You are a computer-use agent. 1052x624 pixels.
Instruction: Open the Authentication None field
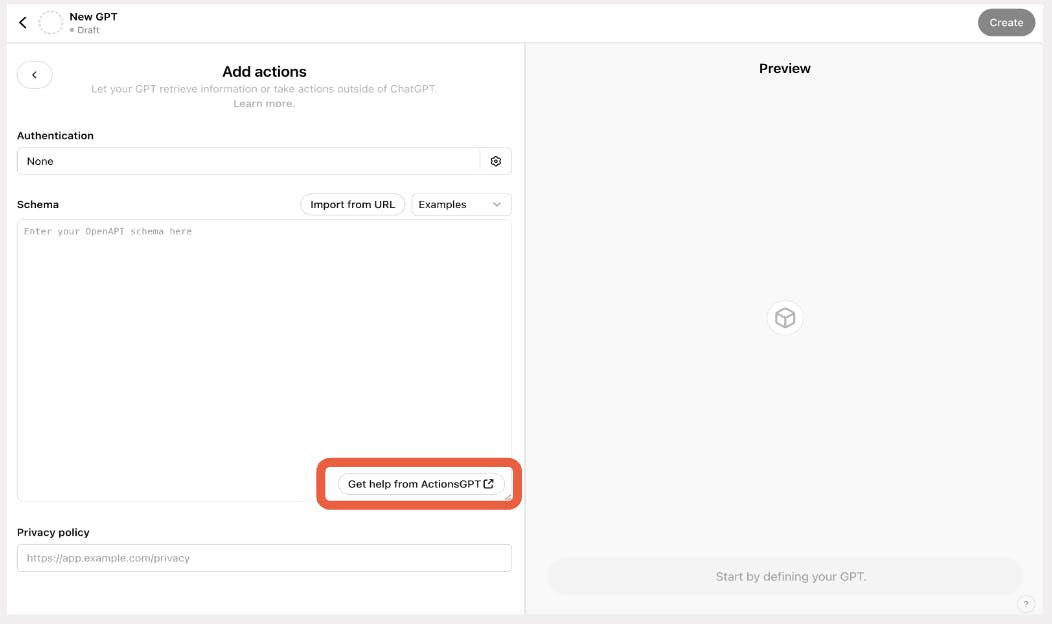point(248,161)
